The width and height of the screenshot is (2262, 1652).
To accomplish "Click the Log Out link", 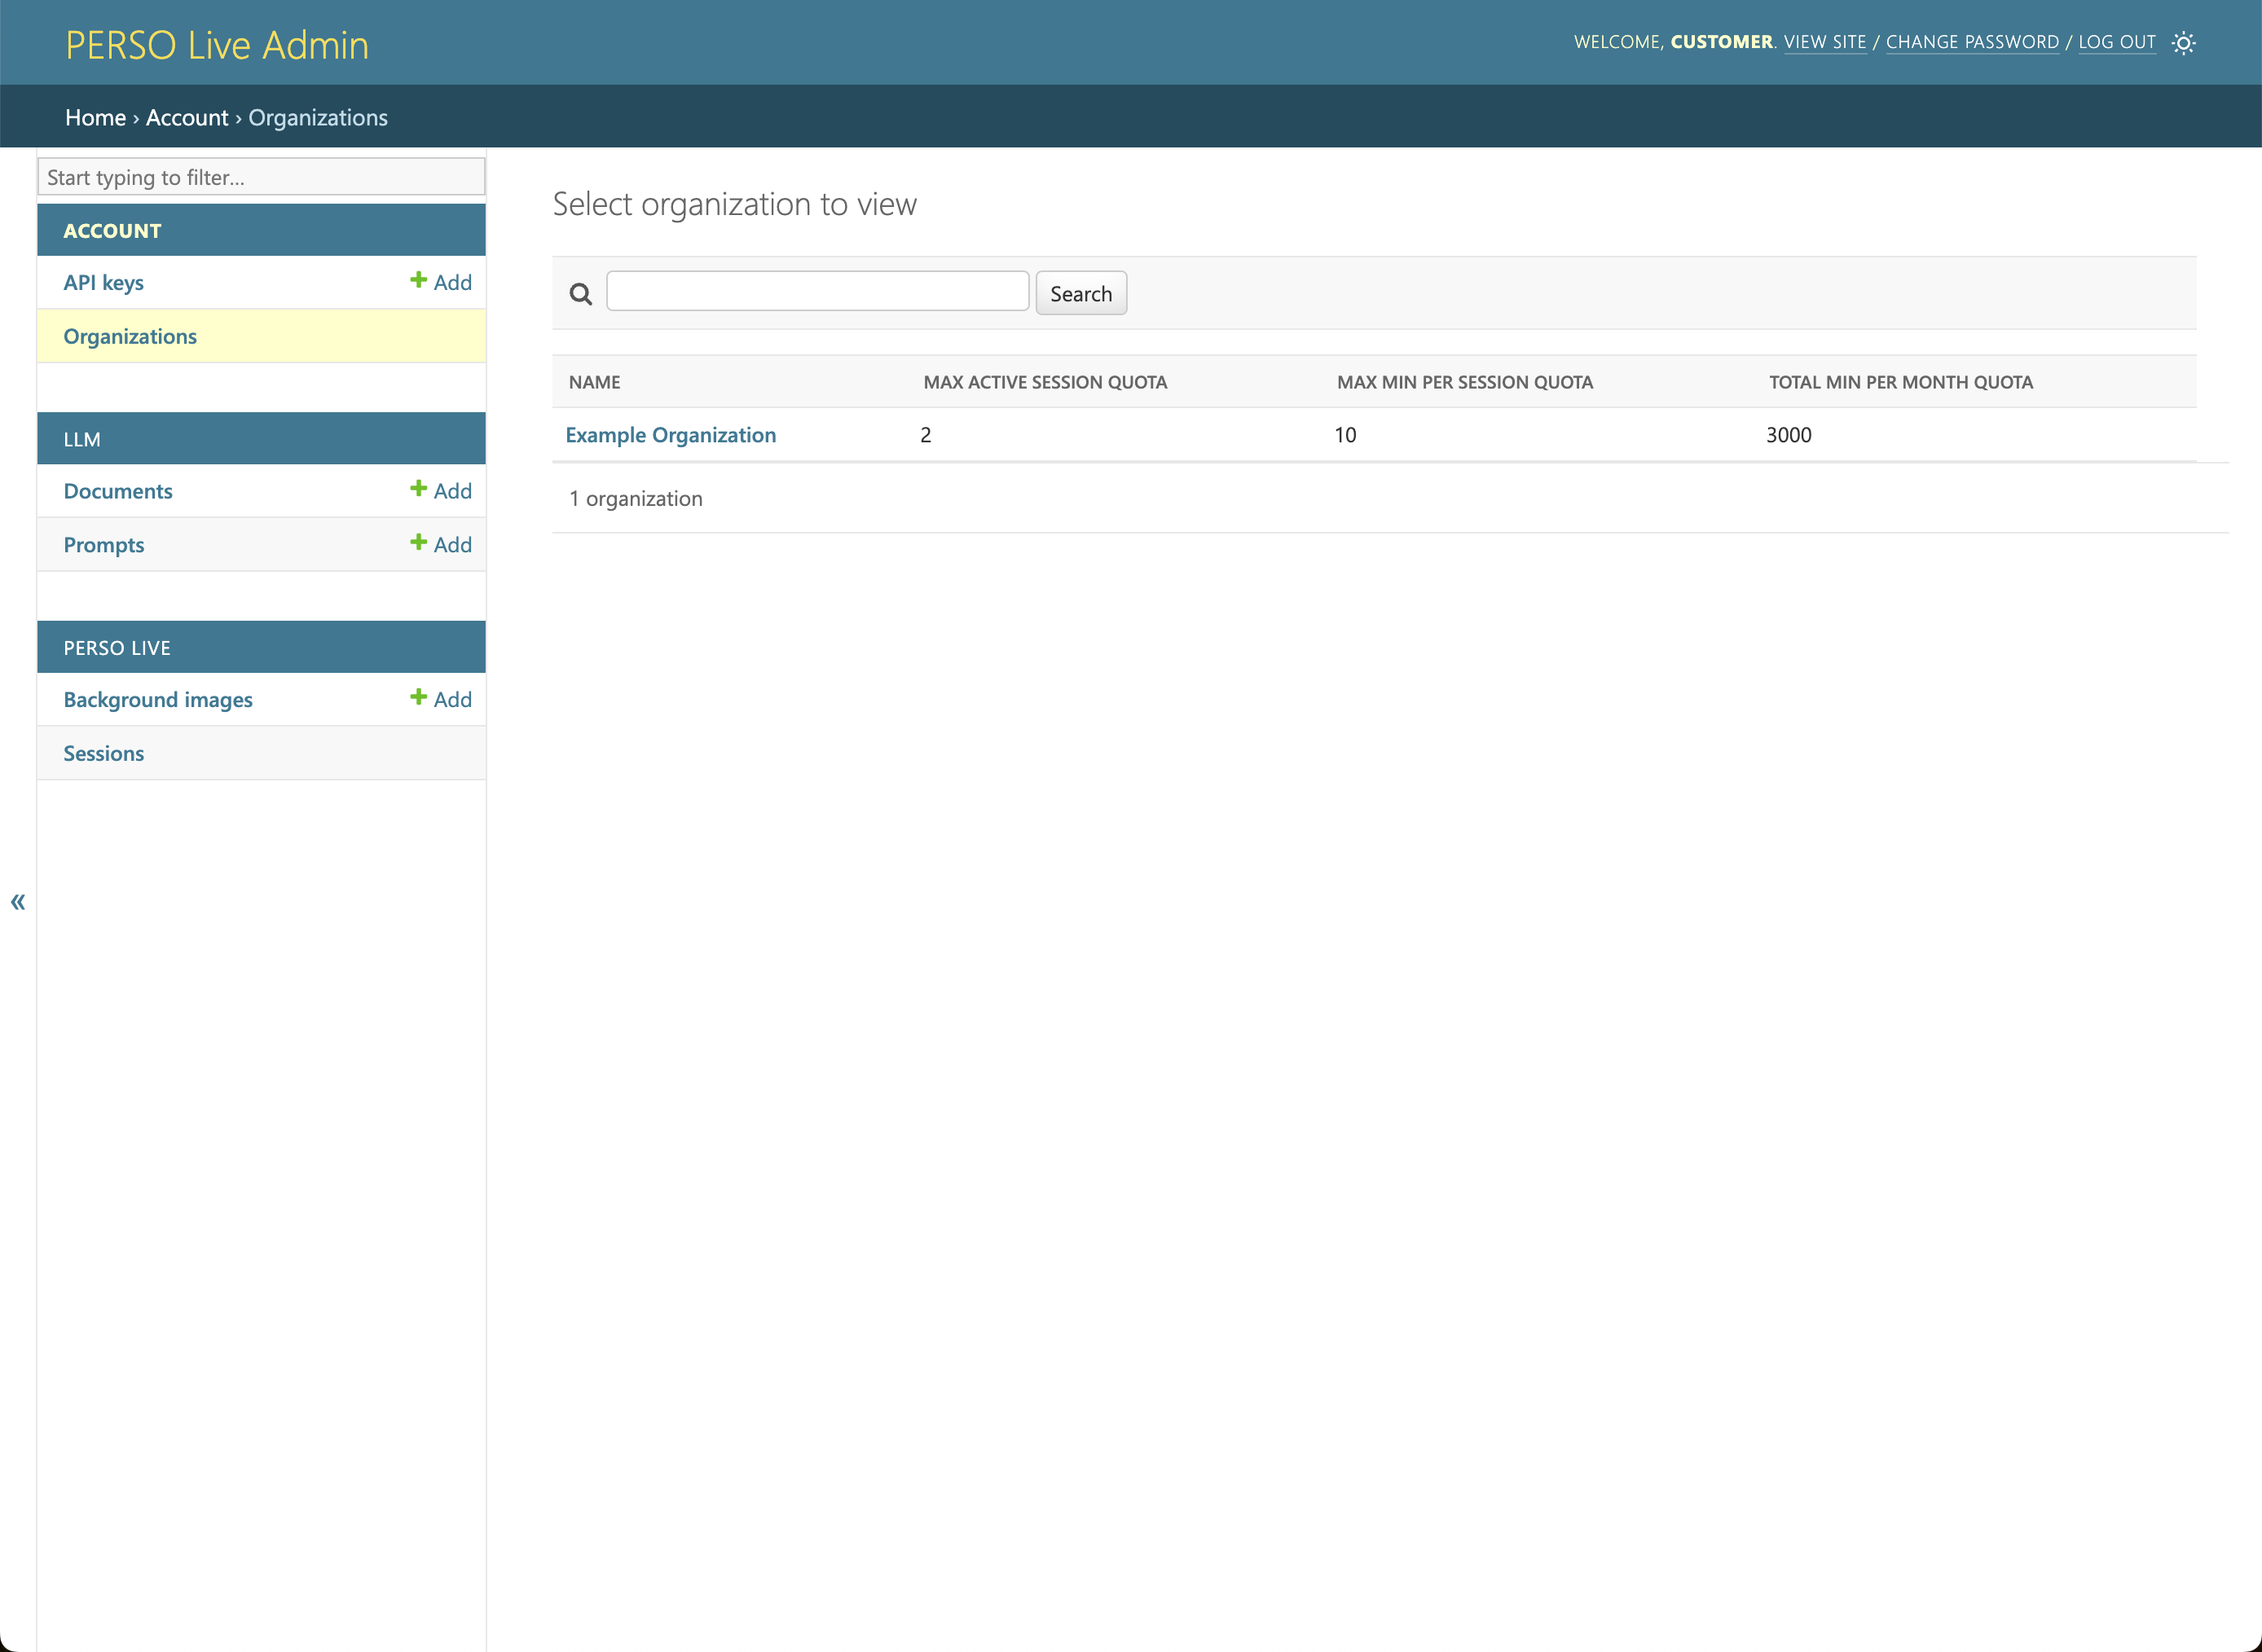I will point(2116,42).
